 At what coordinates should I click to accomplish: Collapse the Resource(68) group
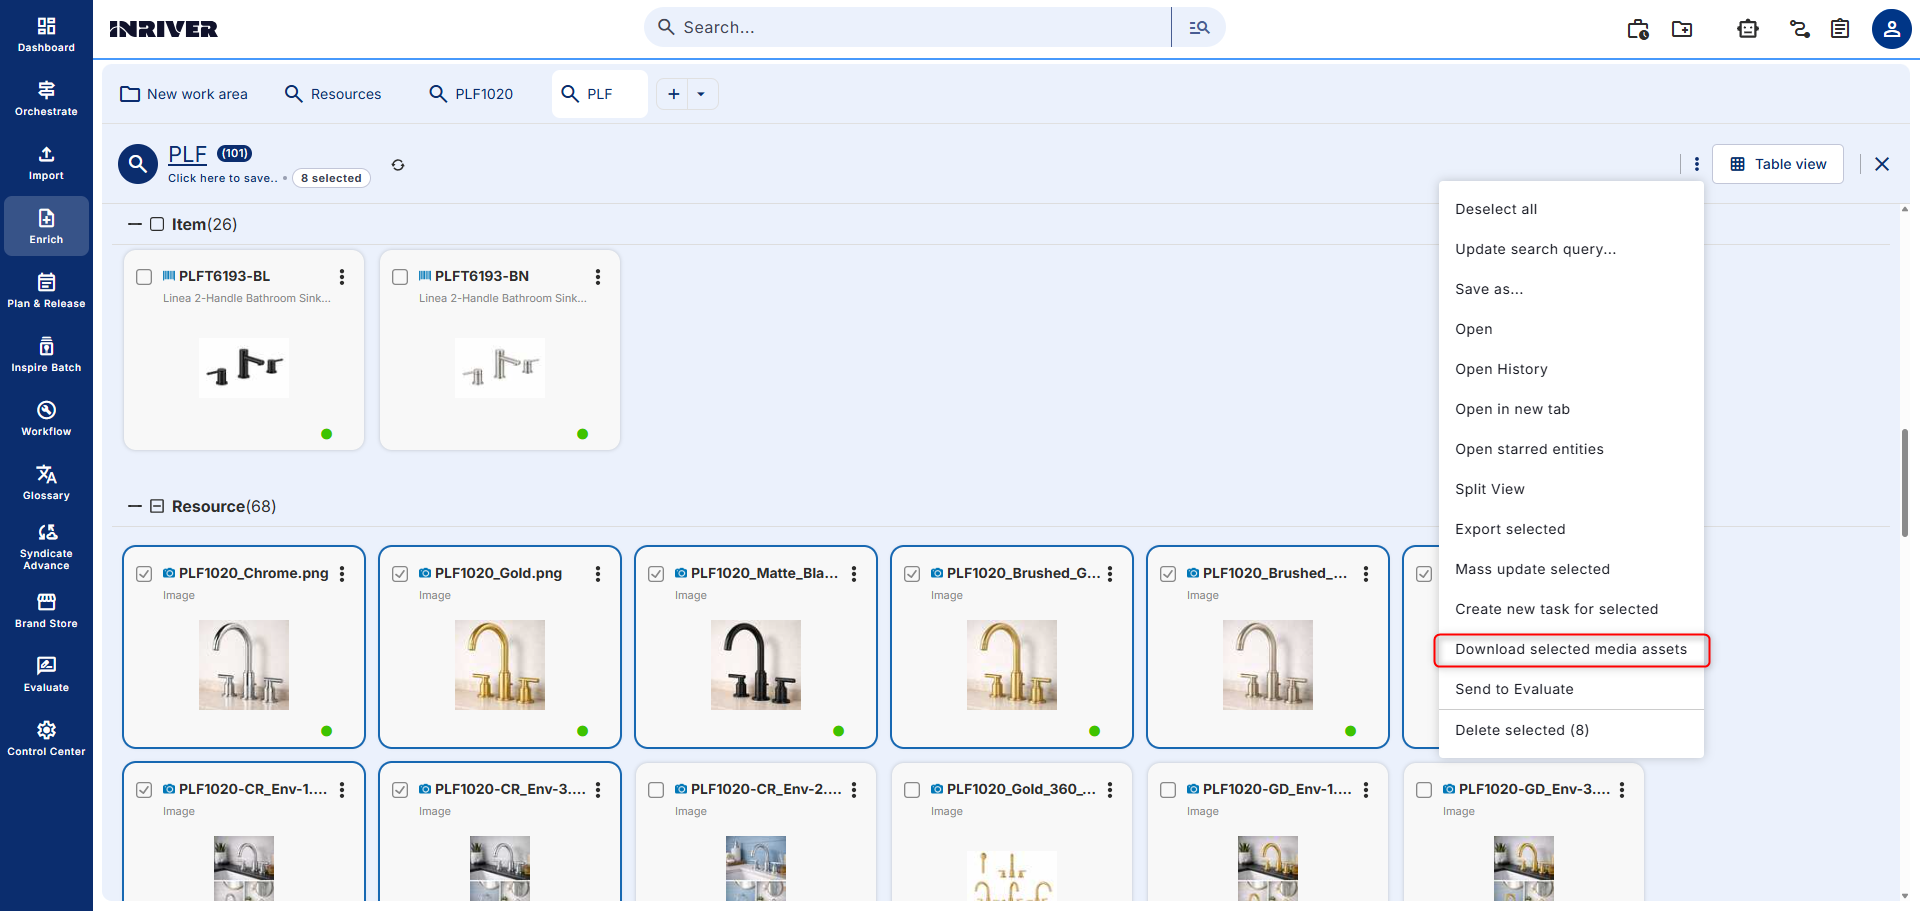pyautogui.click(x=135, y=506)
